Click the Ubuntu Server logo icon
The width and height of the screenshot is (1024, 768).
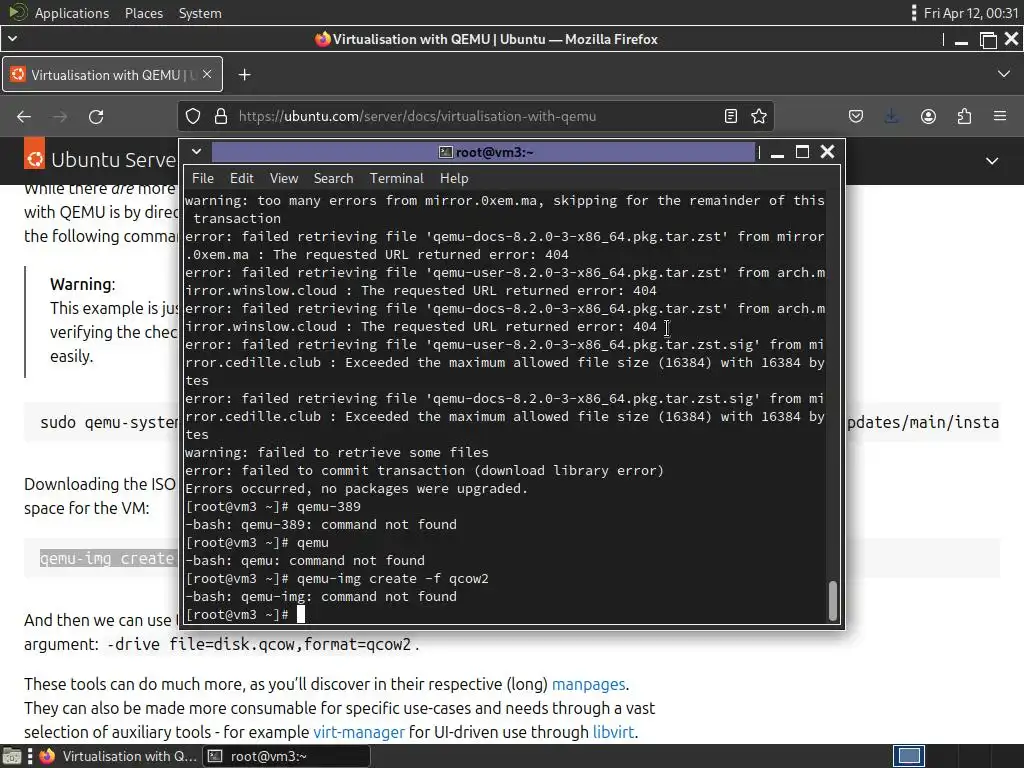pos(35,154)
